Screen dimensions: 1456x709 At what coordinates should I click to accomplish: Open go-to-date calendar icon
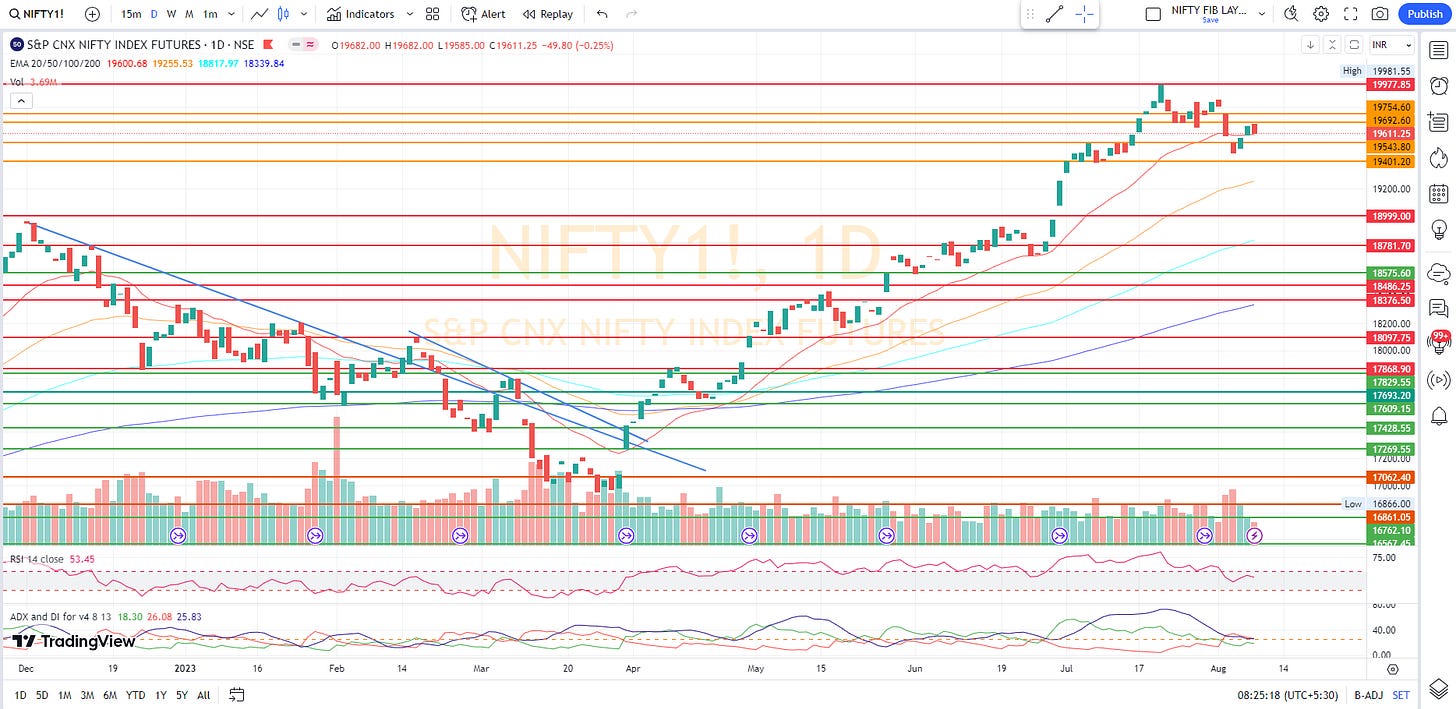pos(237,694)
